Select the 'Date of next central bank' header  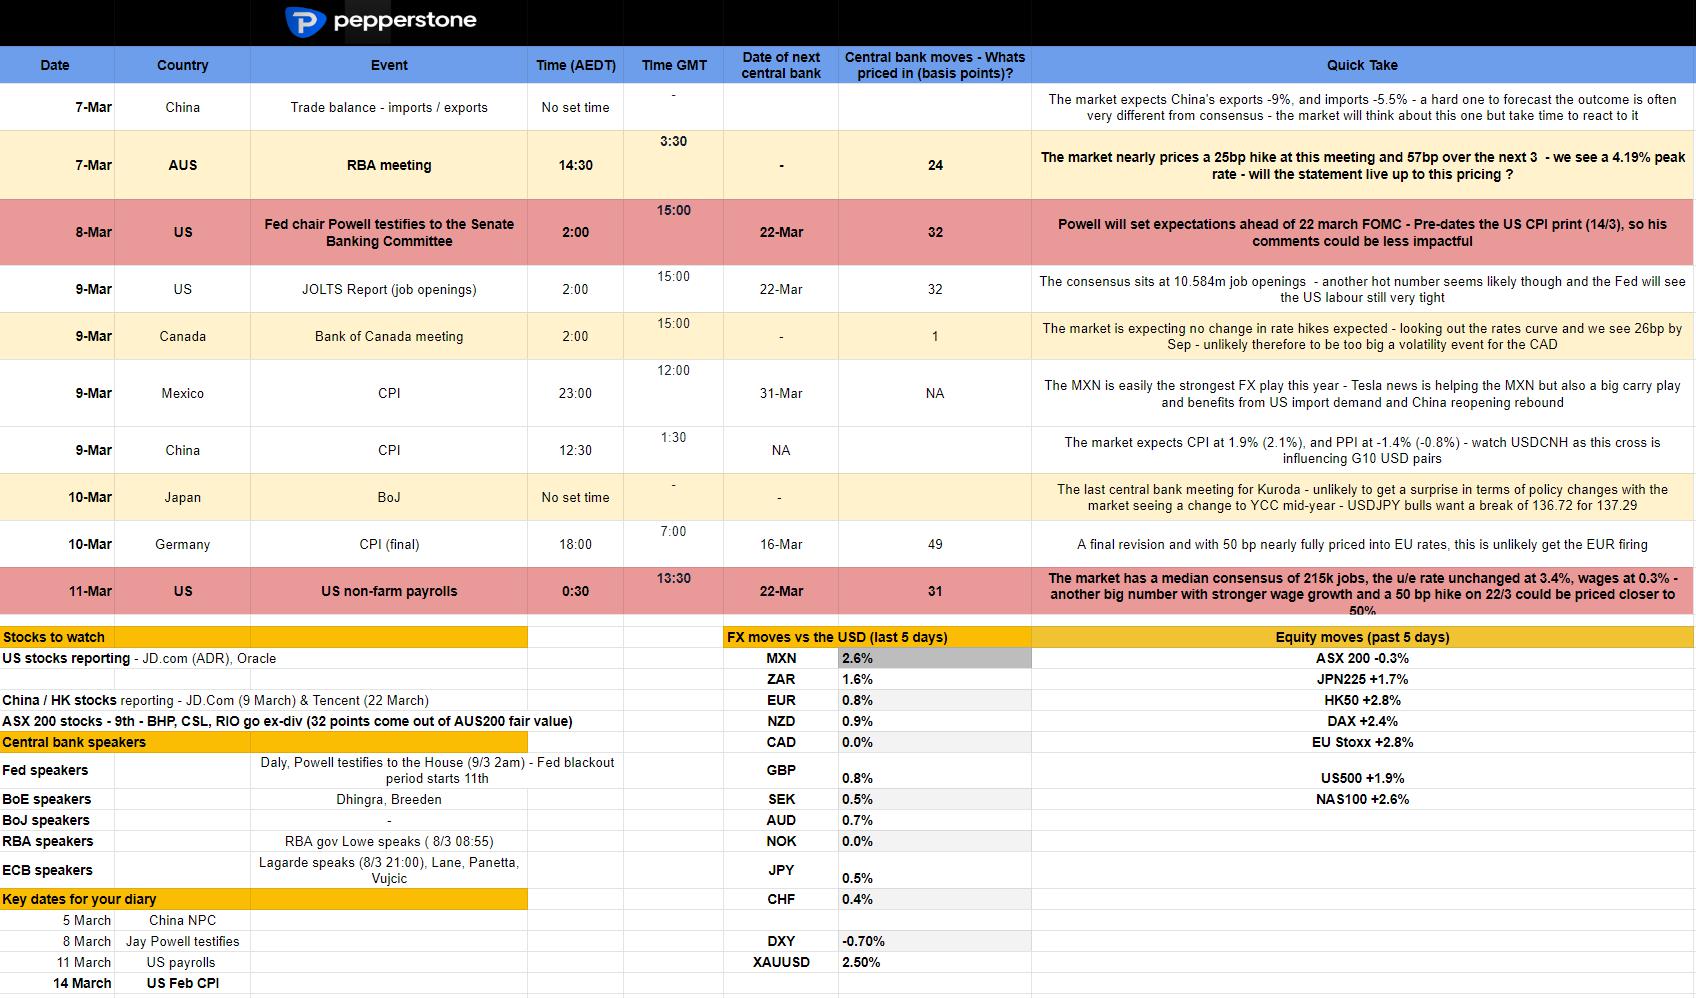click(x=781, y=65)
